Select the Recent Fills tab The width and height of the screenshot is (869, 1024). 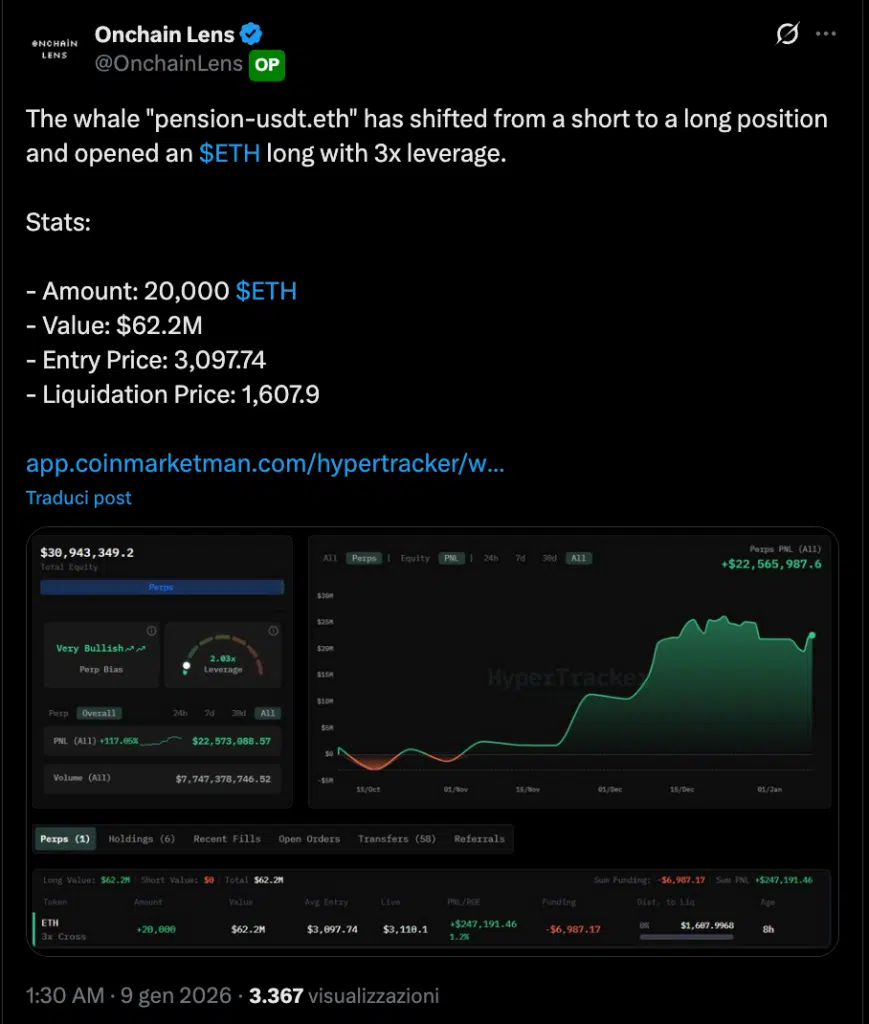pyautogui.click(x=226, y=838)
